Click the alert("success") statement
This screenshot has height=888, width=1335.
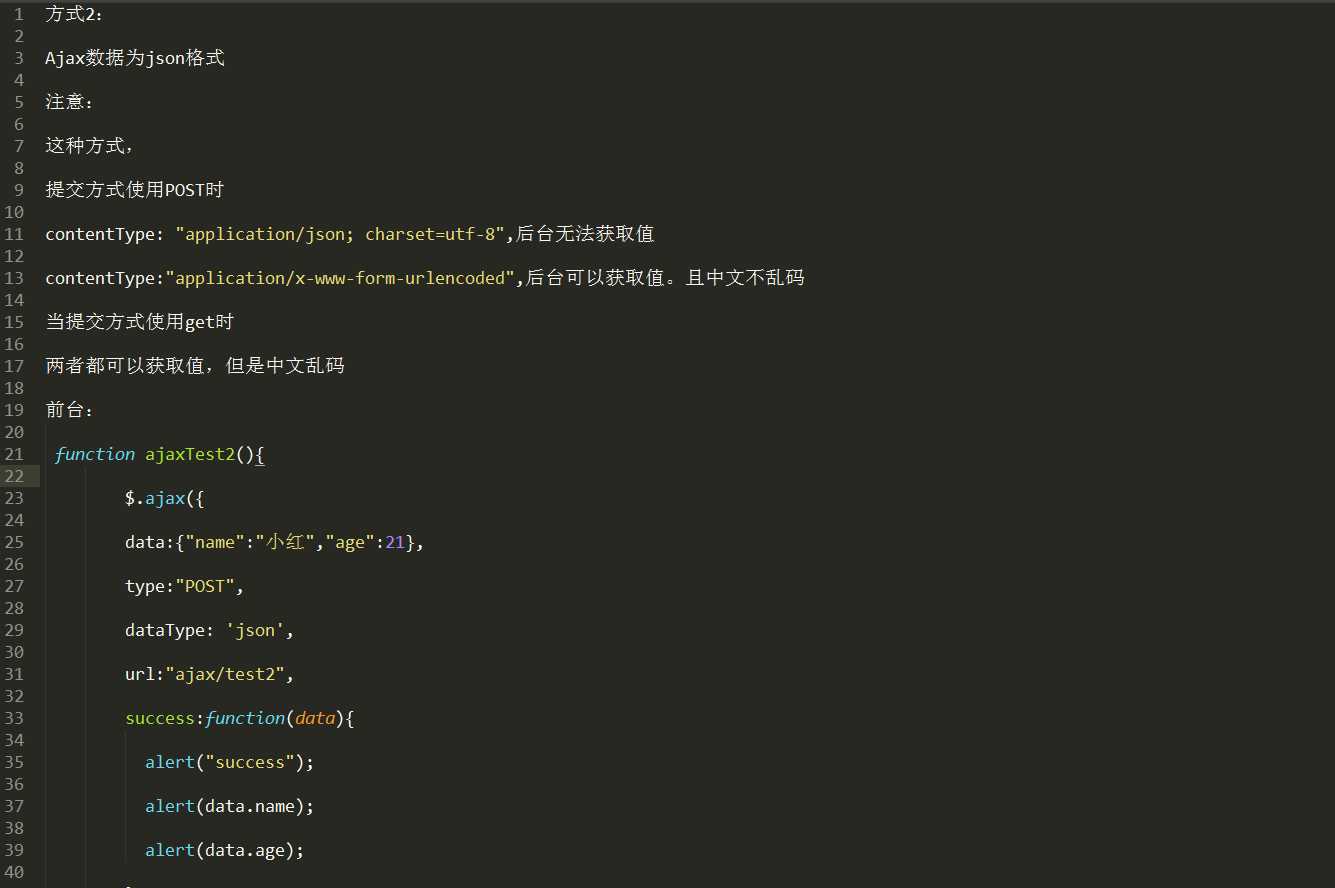[229, 762]
